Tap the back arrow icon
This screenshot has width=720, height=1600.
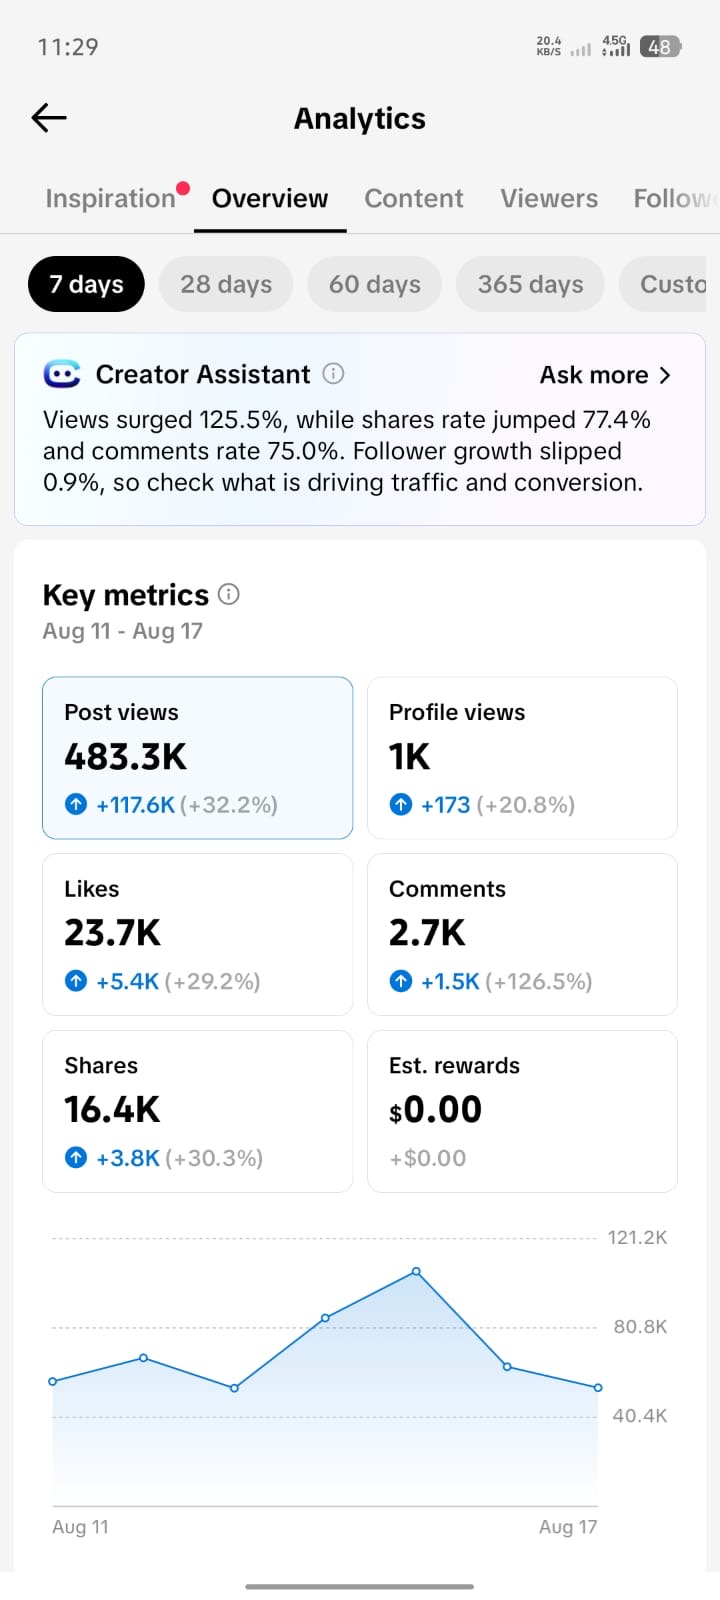(x=49, y=118)
